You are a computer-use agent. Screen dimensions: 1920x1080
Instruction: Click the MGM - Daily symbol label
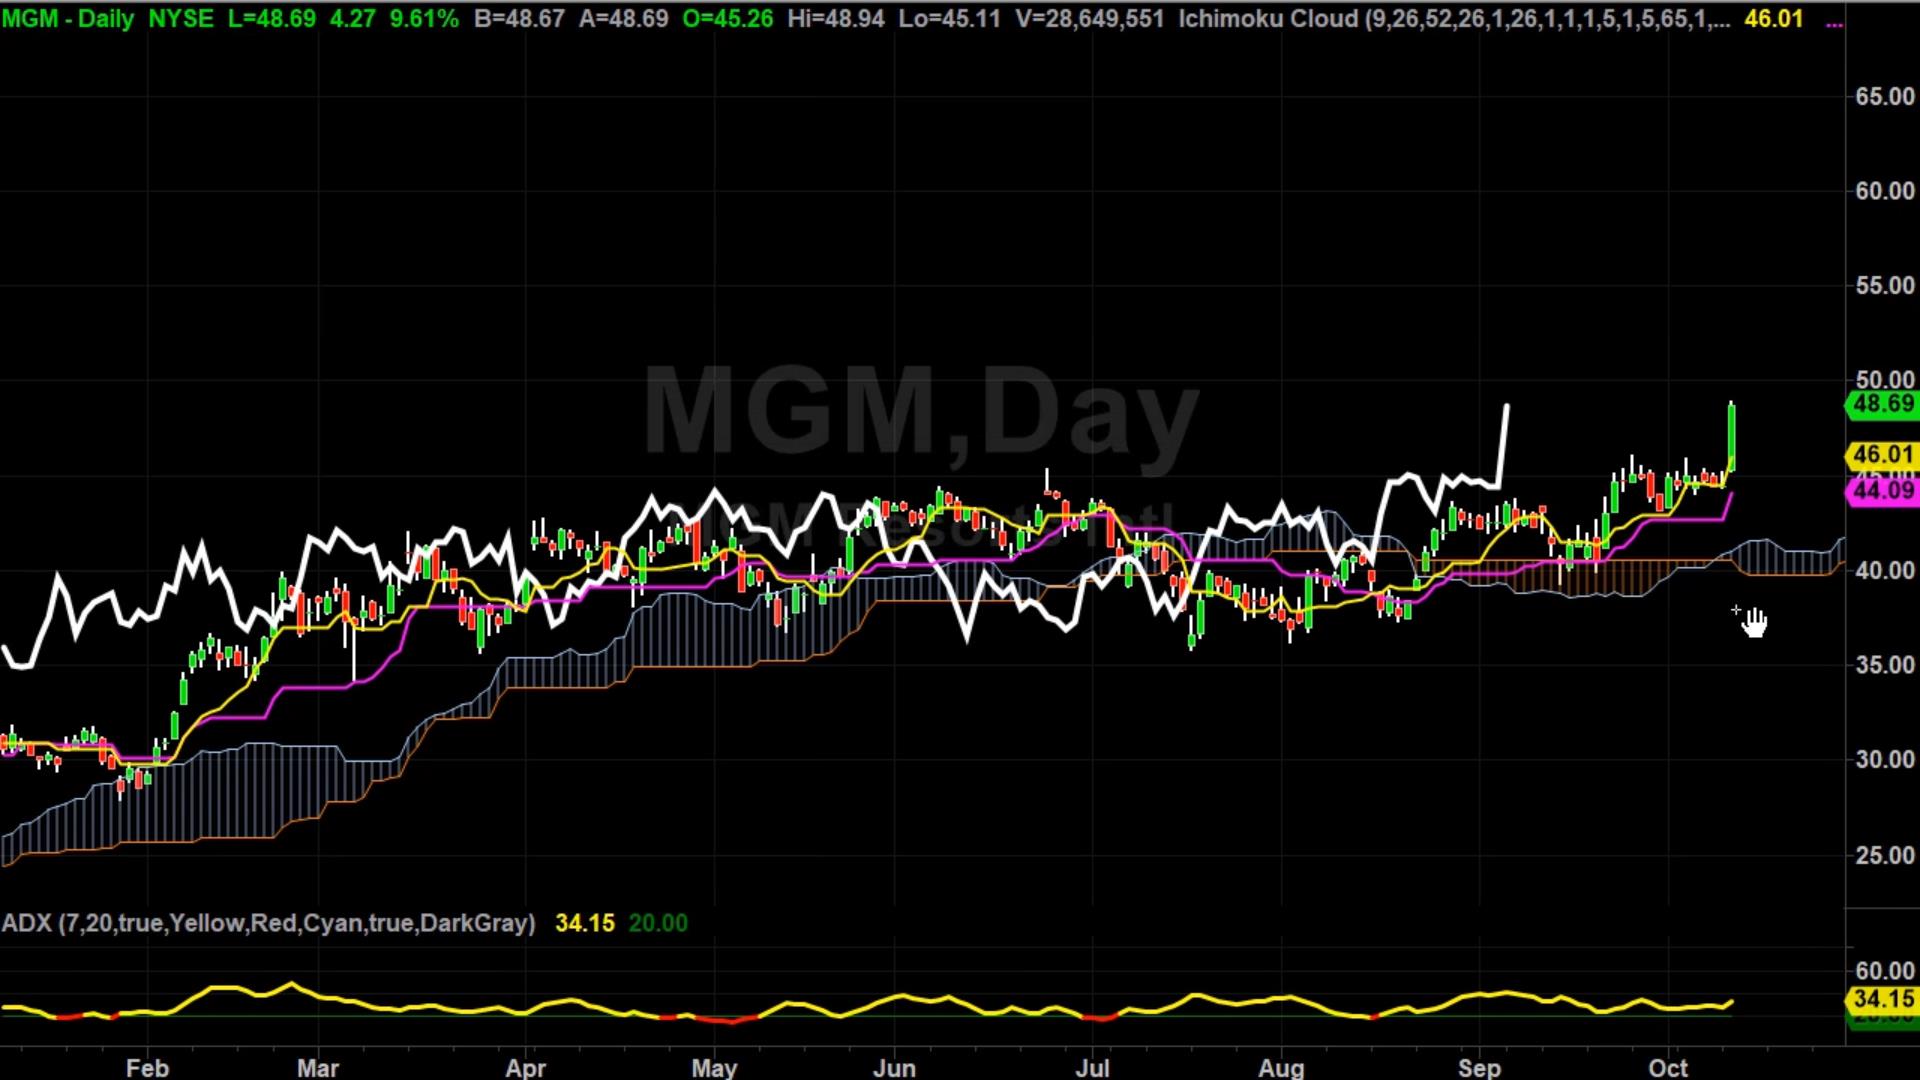click(x=68, y=19)
